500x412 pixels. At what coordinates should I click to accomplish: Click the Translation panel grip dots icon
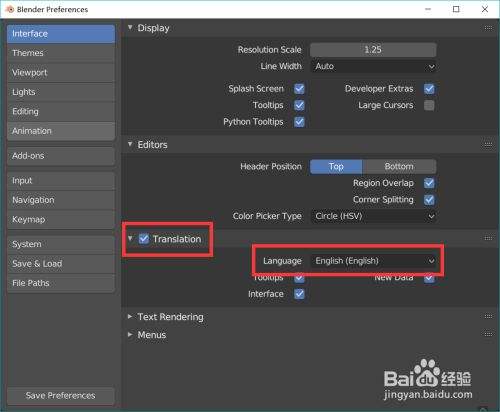tap(488, 238)
